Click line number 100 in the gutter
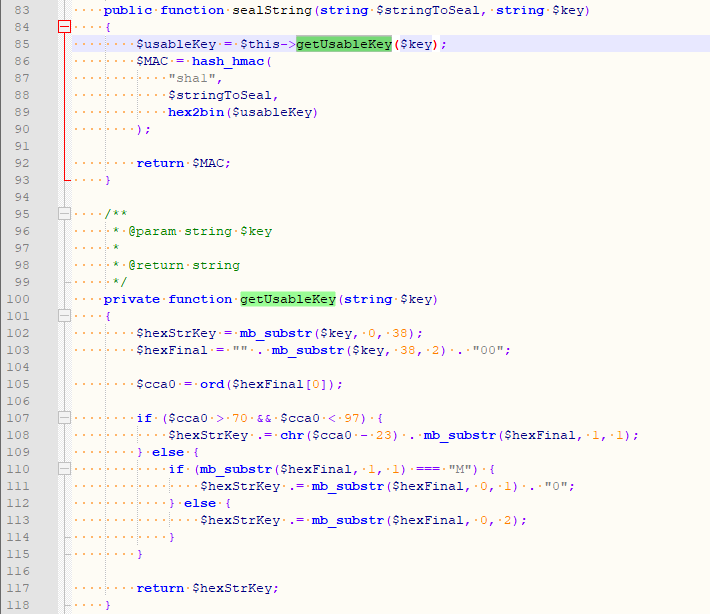The width and height of the screenshot is (710, 614). point(18,299)
